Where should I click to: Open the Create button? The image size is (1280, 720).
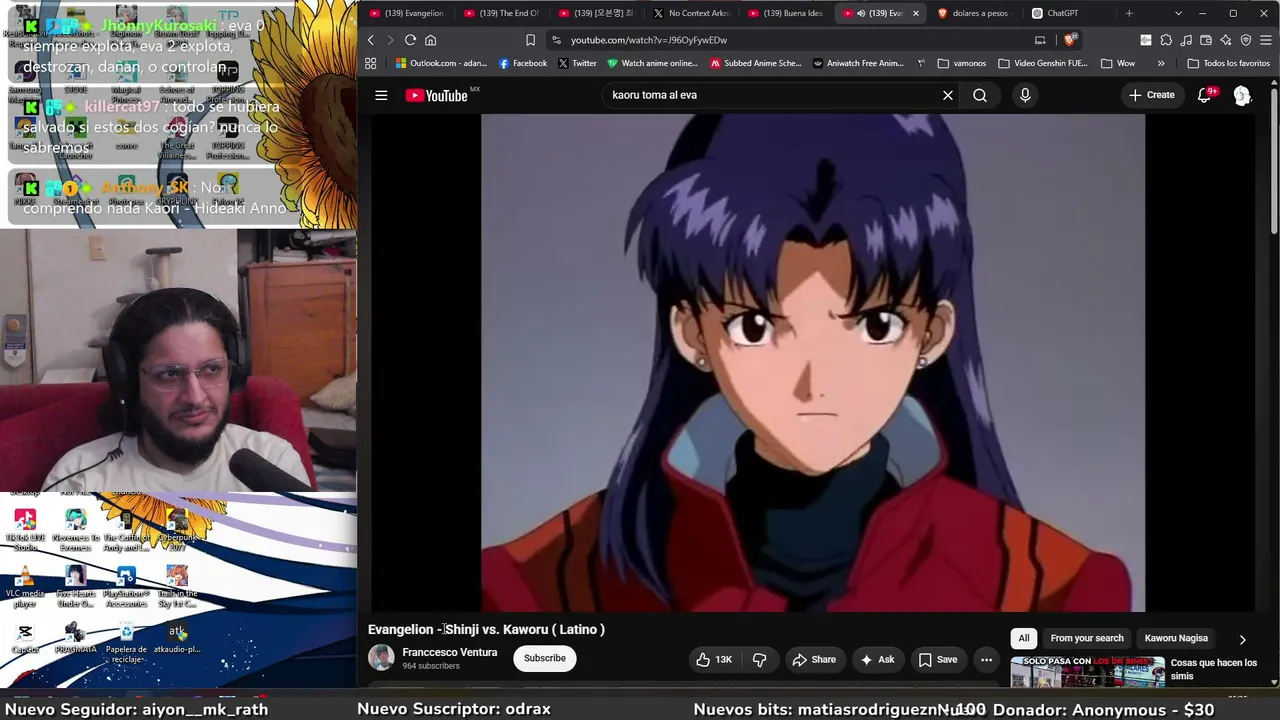pyautogui.click(x=1151, y=95)
